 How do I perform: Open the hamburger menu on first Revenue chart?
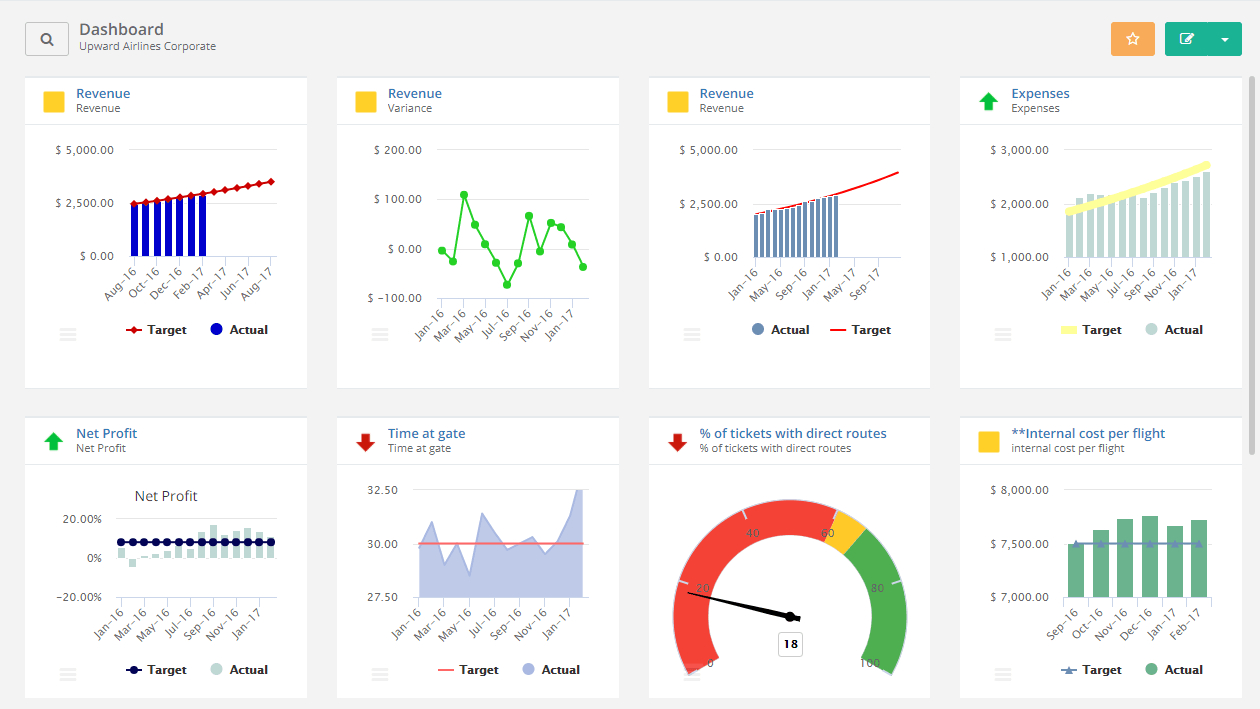click(x=68, y=334)
